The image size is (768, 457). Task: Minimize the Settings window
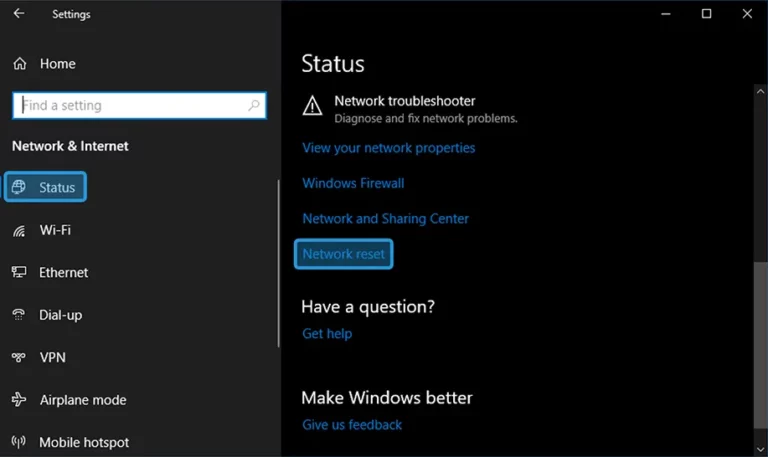tap(666, 14)
